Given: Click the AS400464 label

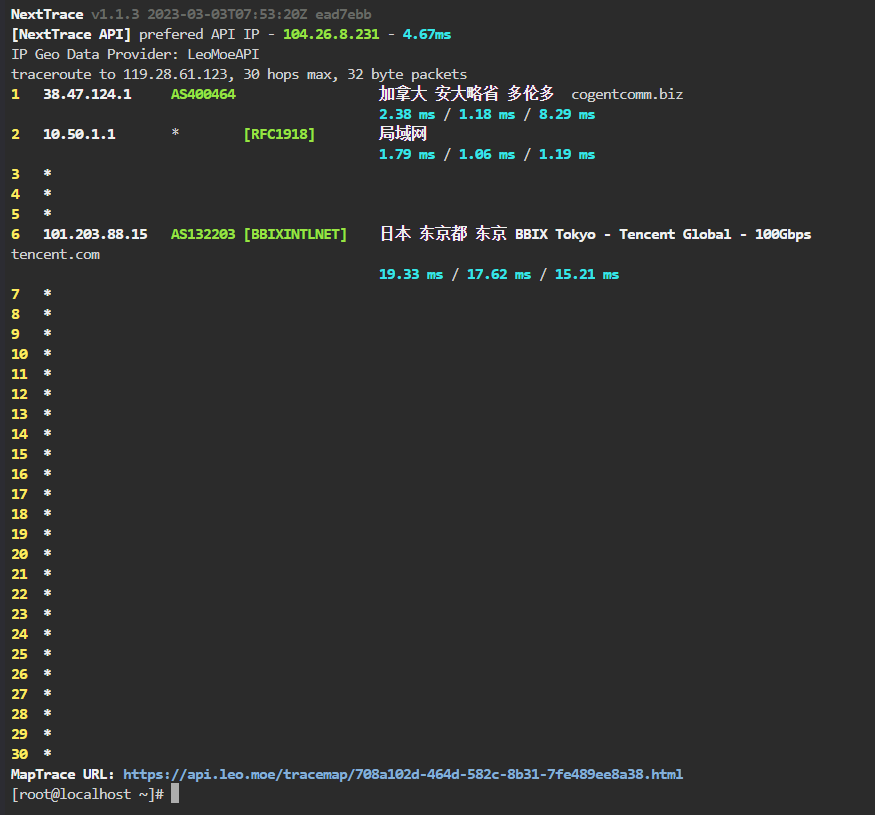Looking at the screenshot, I should tap(203, 94).
